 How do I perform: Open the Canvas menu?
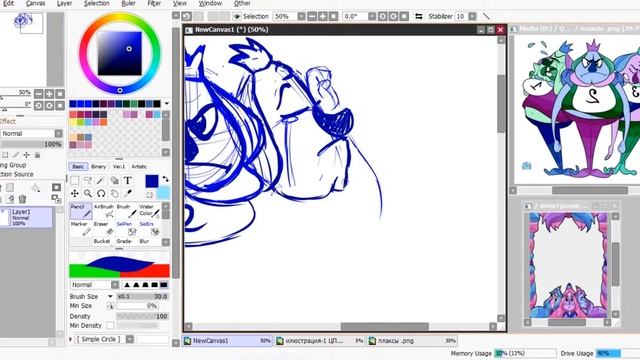click(x=36, y=3)
